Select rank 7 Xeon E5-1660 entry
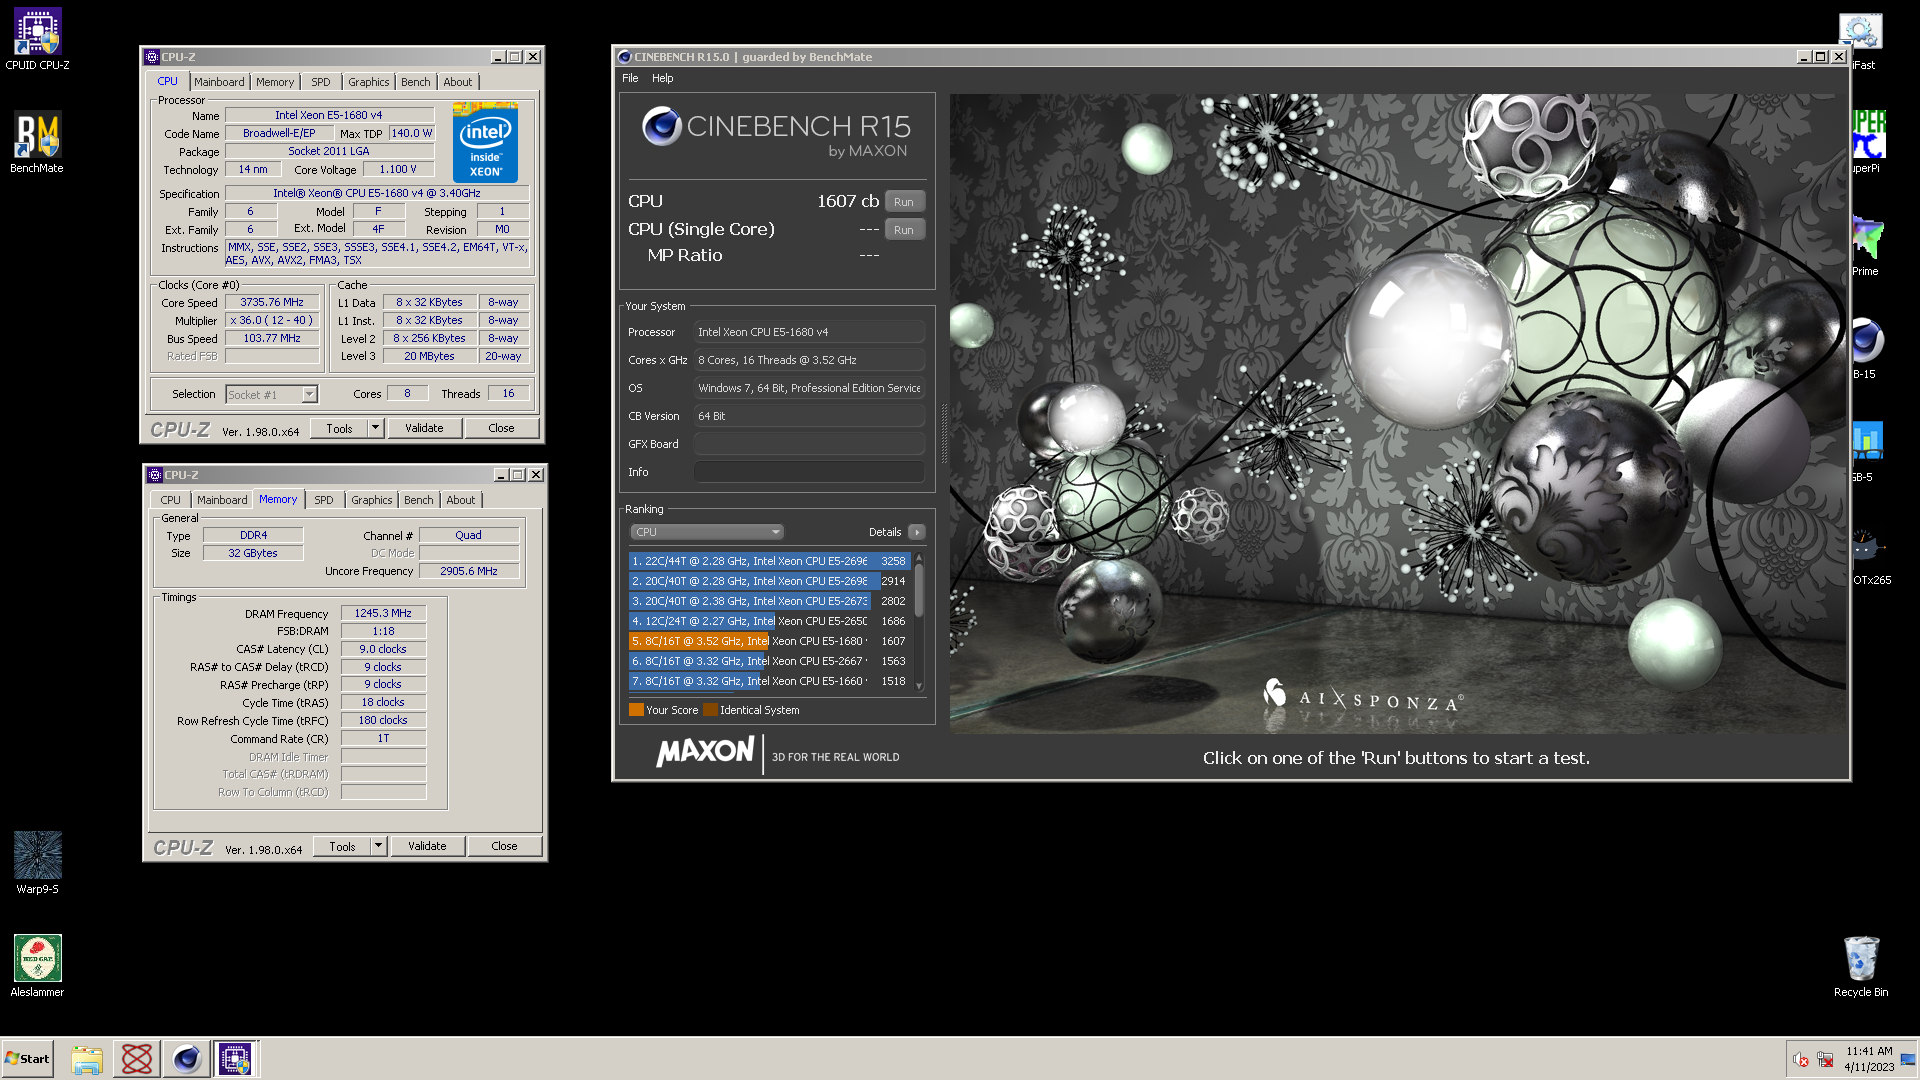Image resolution: width=1920 pixels, height=1080 pixels. [769, 681]
